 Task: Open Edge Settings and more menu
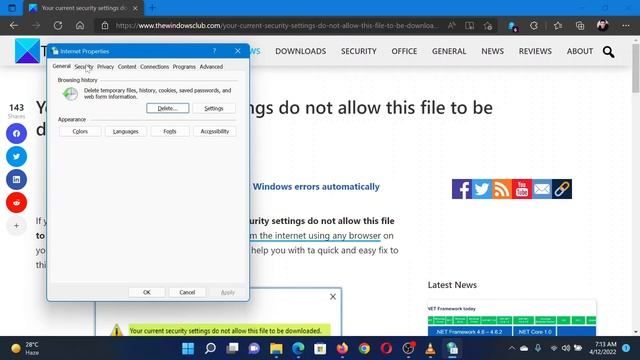coord(626,25)
